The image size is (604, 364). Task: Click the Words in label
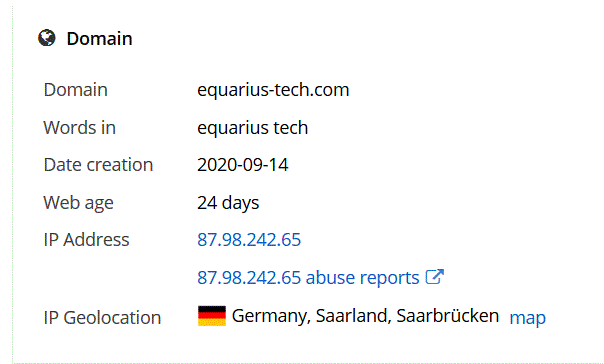point(79,127)
